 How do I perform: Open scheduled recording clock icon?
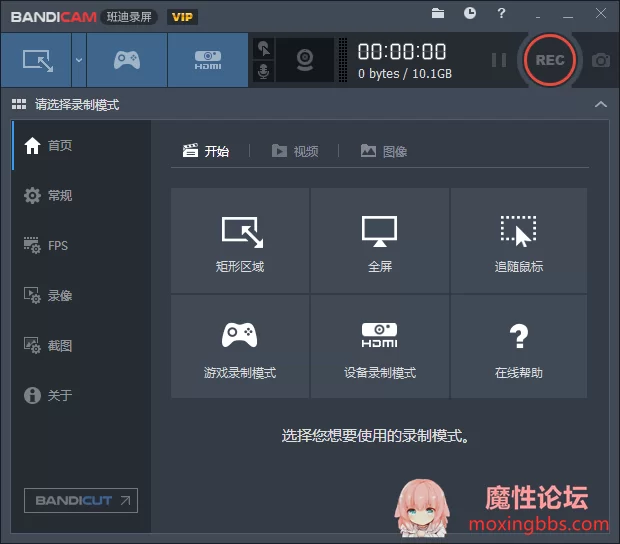click(470, 13)
